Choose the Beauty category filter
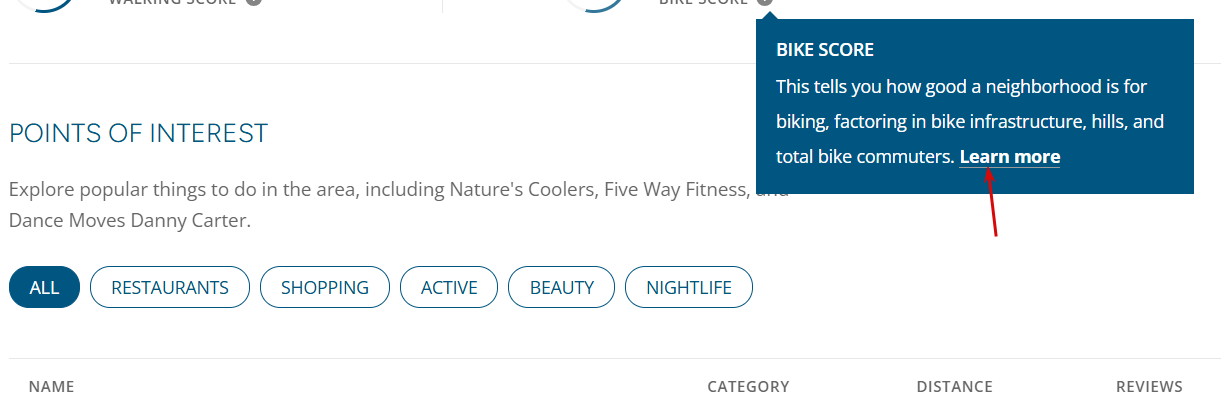The image size is (1221, 401). (562, 288)
